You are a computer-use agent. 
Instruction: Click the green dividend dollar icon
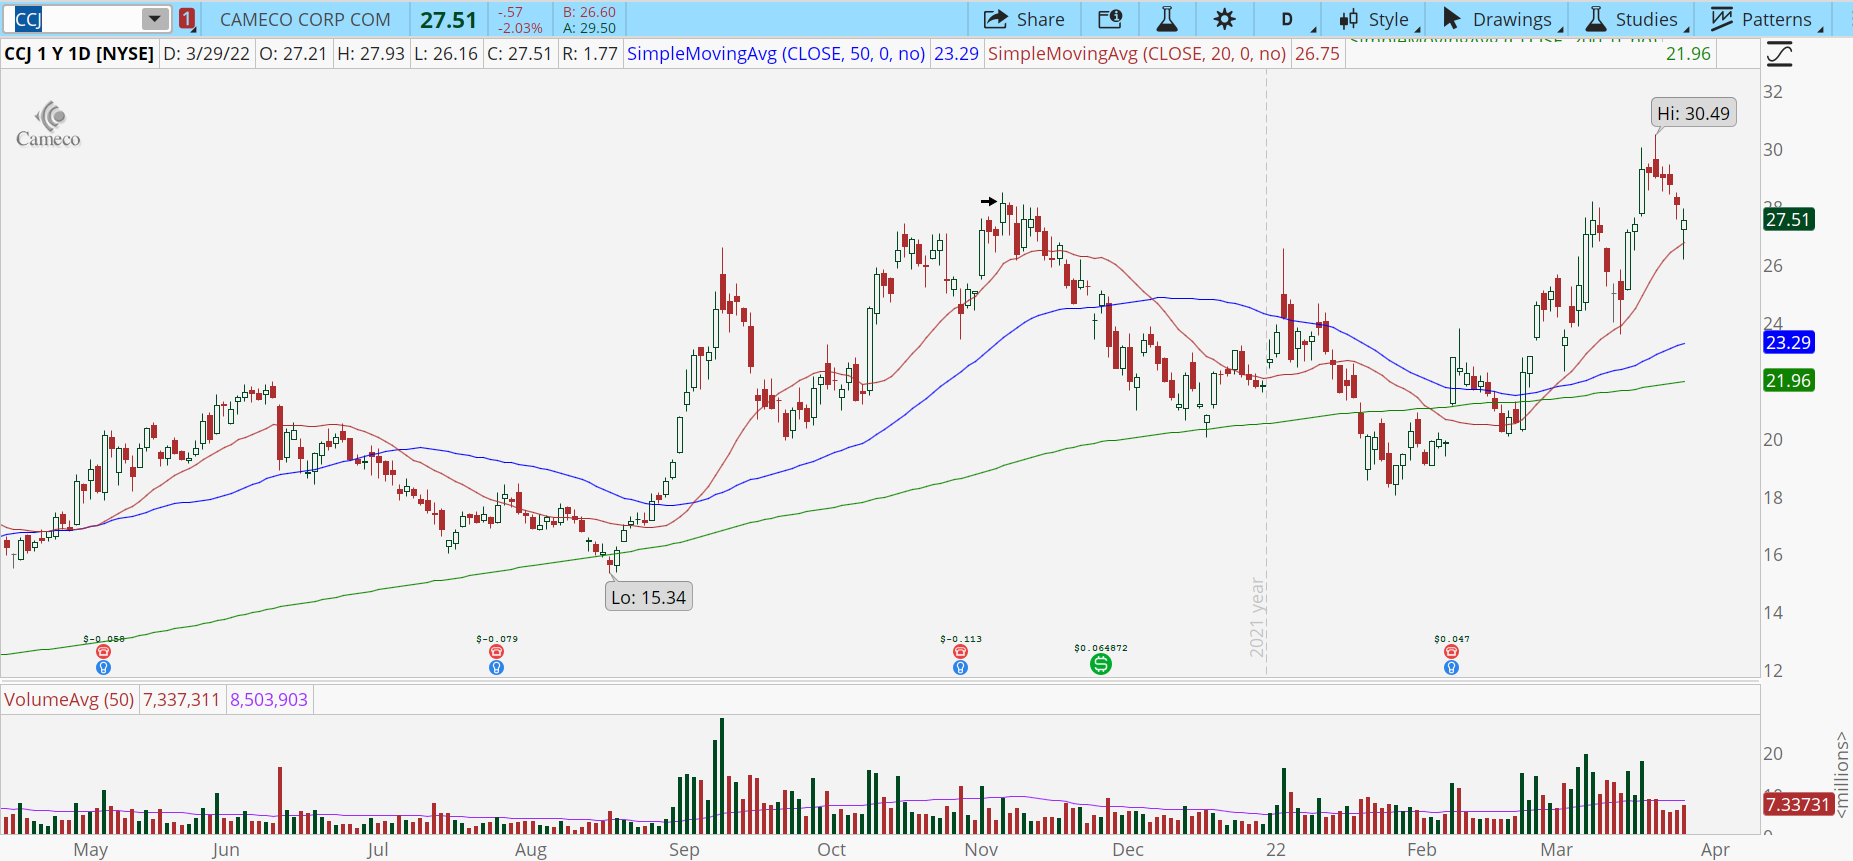pos(1100,664)
